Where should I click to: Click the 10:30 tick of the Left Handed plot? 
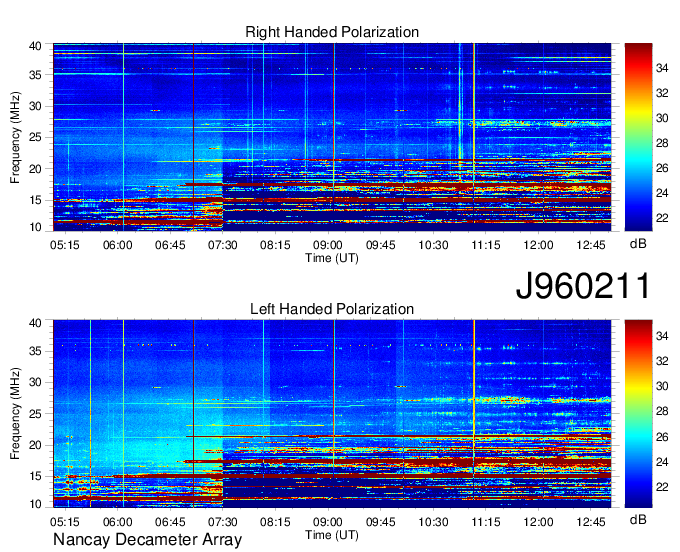[x=433, y=522]
